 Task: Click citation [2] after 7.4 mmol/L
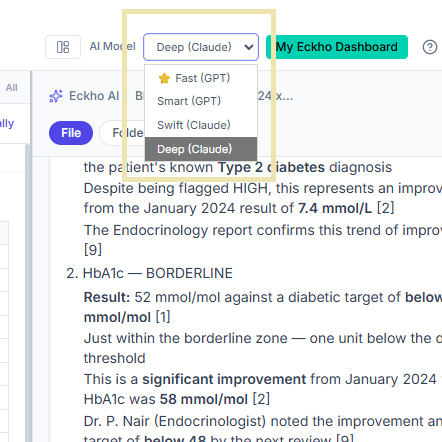pos(386,208)
